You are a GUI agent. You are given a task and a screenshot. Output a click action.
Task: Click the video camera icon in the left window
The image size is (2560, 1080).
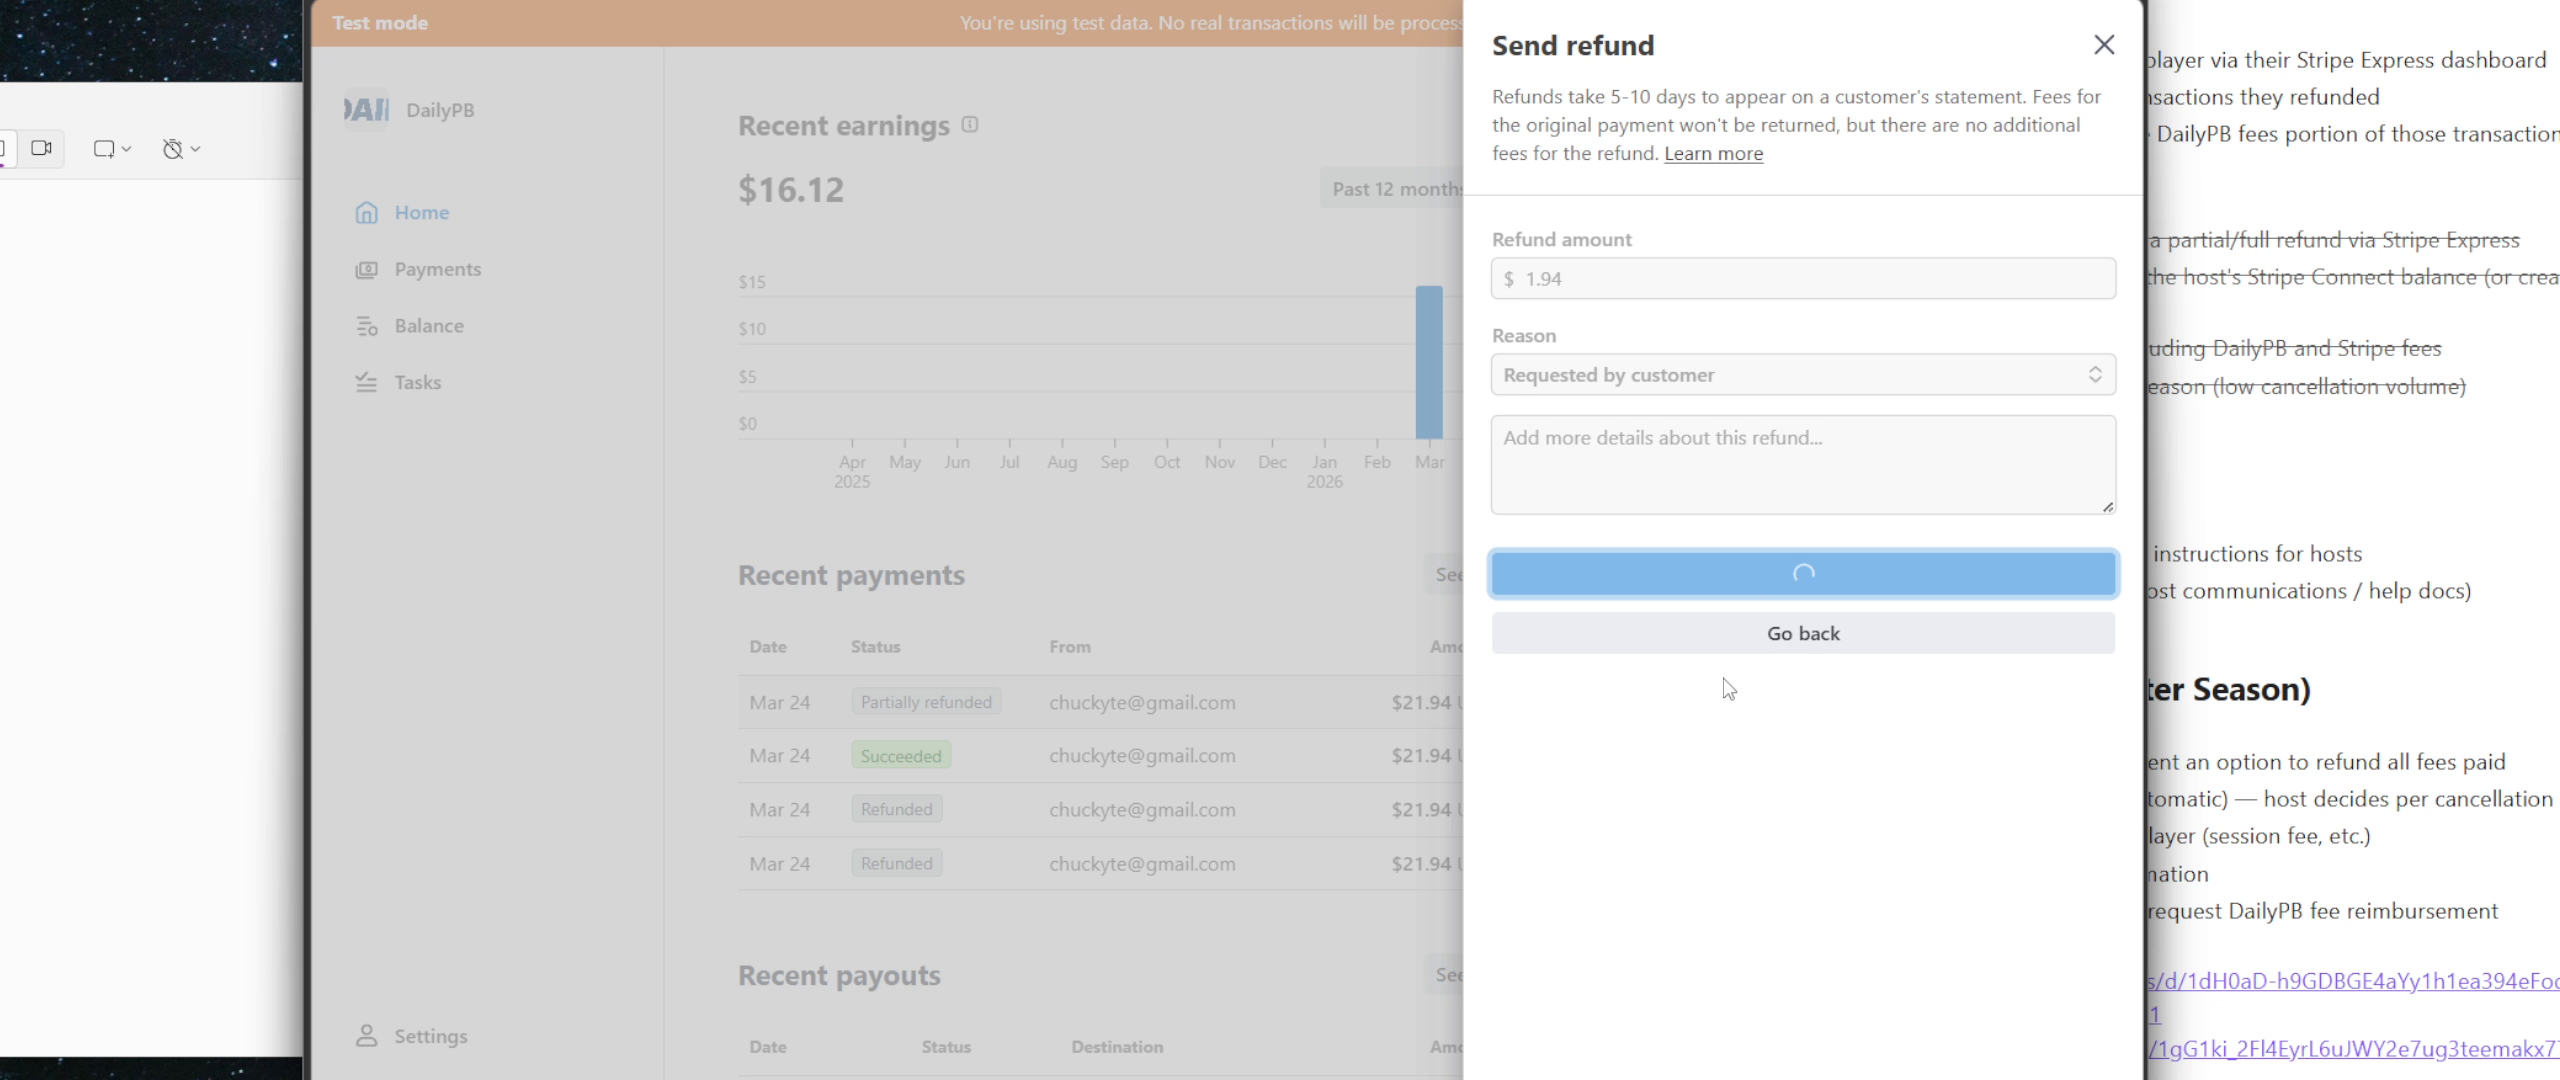click(41, 148)
